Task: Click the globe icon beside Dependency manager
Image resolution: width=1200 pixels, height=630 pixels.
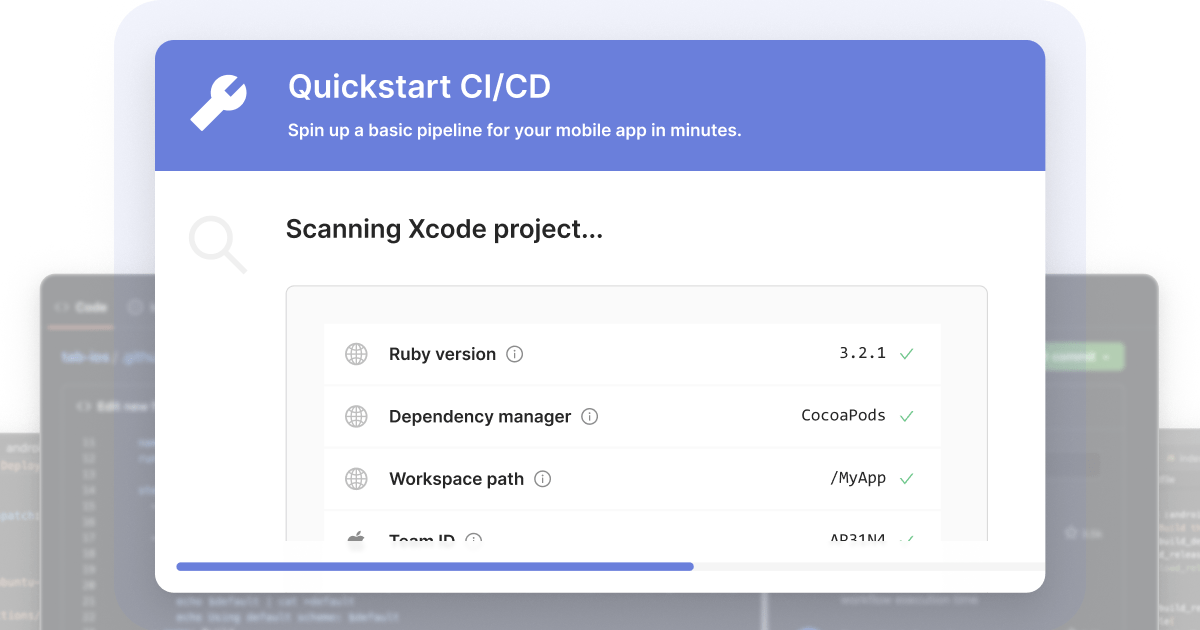Action: [356, 416]
